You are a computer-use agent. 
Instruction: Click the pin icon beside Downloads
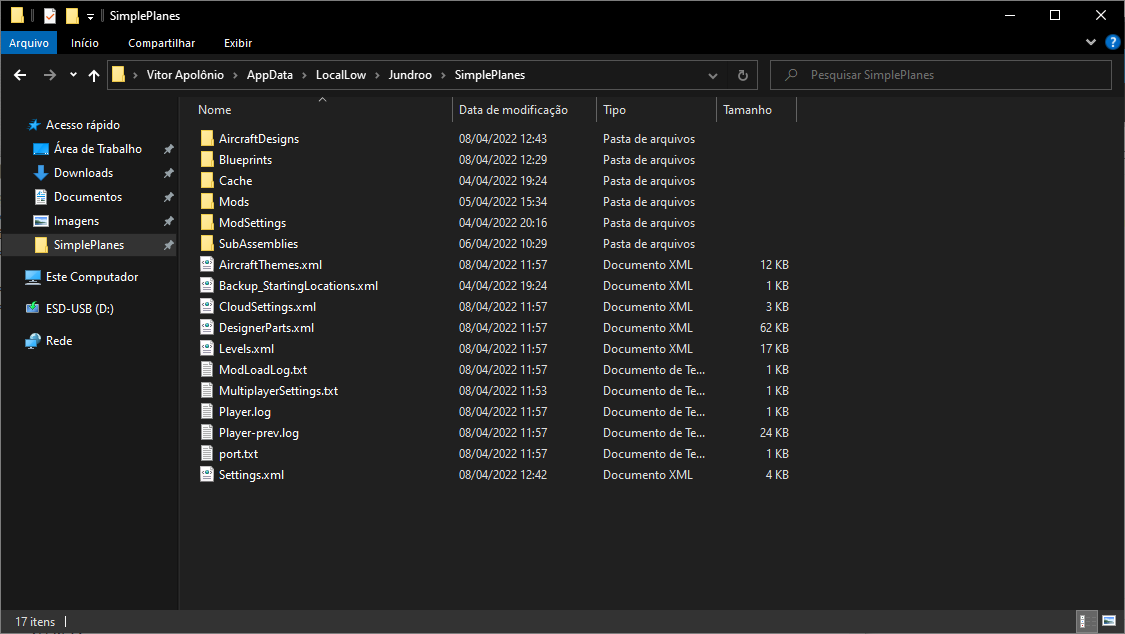coord(169,173)
